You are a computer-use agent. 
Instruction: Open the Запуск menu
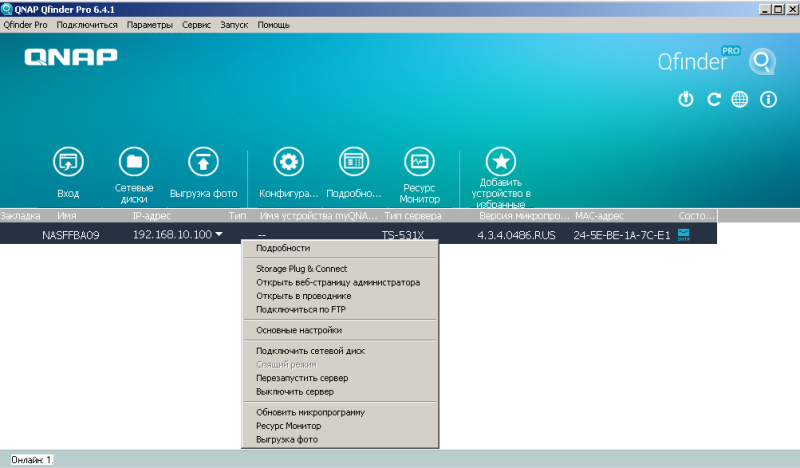click(x=234, y=24)
